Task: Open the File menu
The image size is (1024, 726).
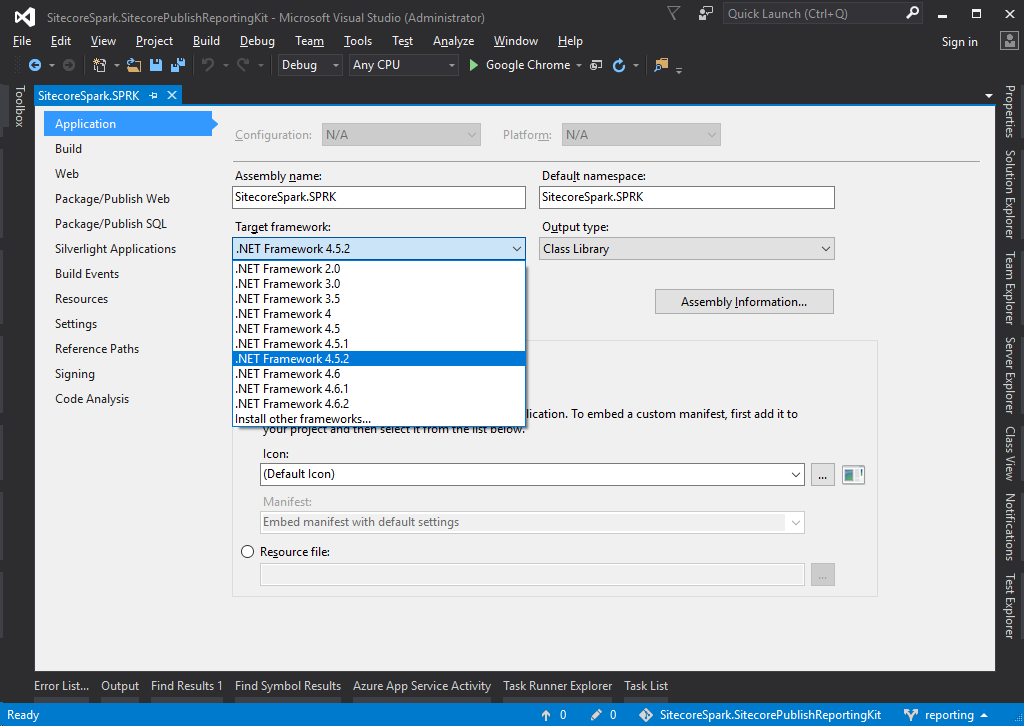Action: [22, 41]
